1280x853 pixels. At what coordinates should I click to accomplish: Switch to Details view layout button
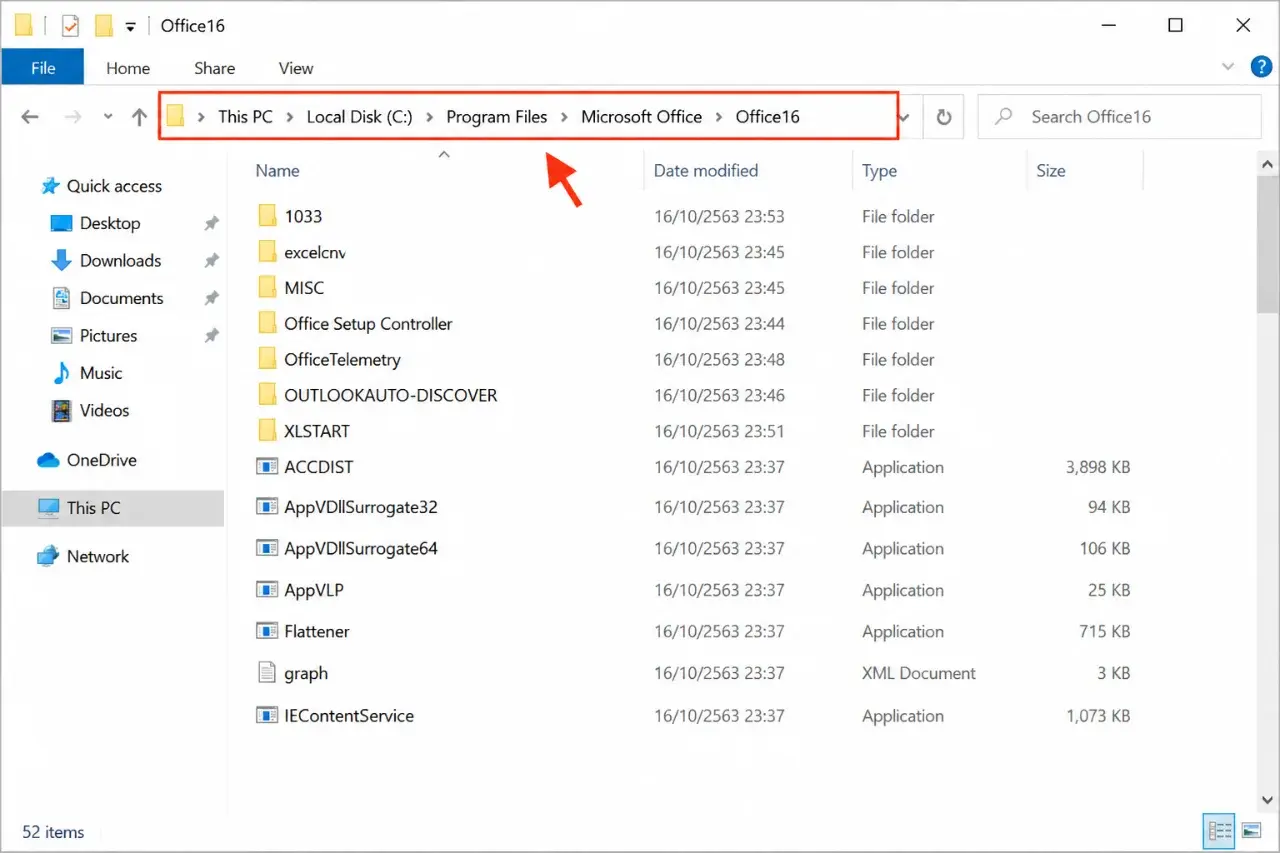[1219, 831]
